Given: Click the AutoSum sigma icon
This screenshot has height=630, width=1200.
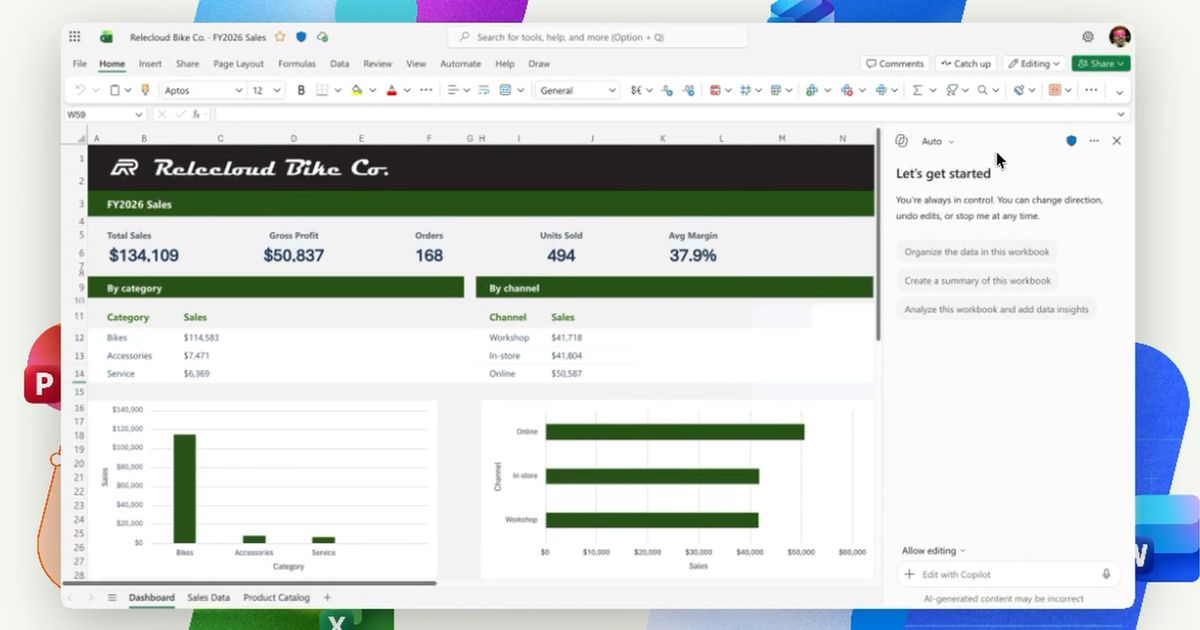Looking at the screenshot, I should [917, 90].
